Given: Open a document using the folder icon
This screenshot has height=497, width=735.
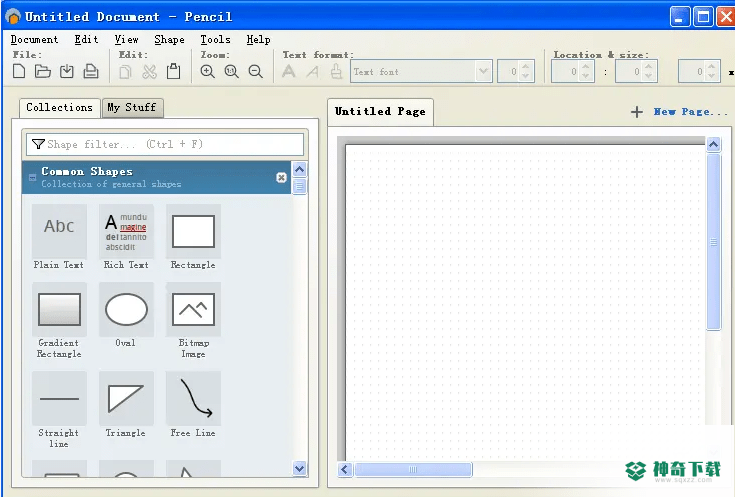Looking at the screenshot, I should coord(43,71).
